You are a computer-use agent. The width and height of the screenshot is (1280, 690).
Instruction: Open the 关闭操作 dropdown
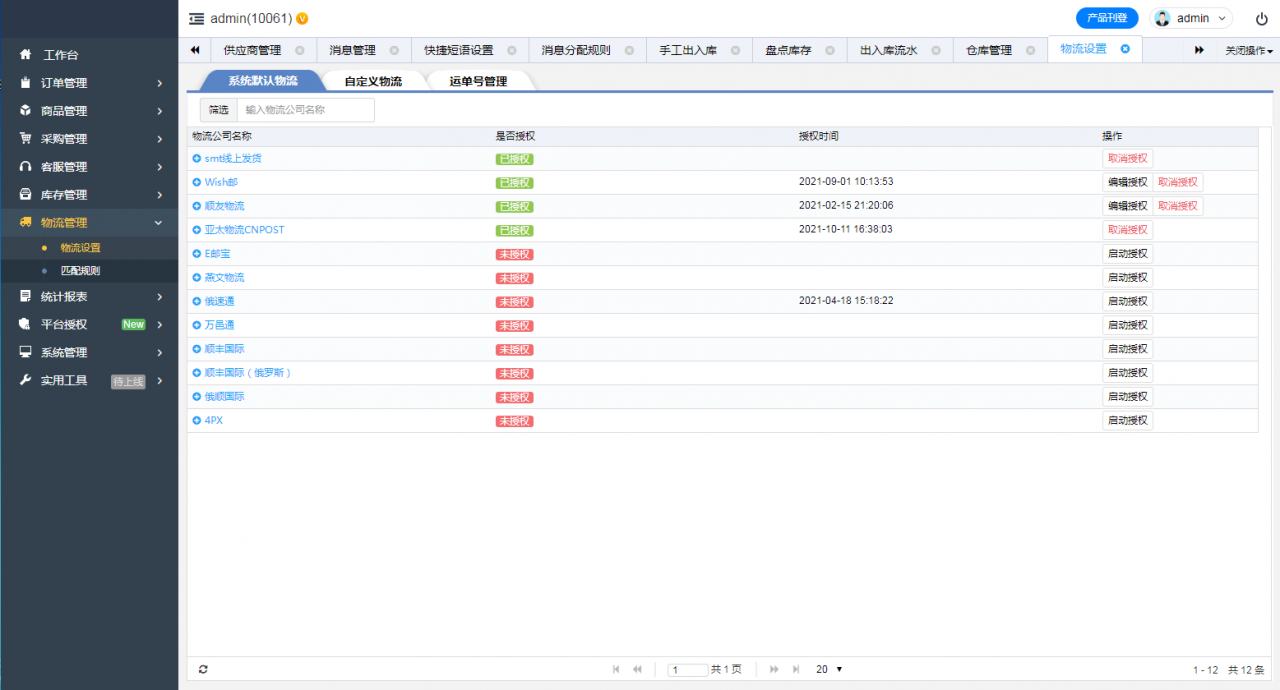tap(1248, 50)
